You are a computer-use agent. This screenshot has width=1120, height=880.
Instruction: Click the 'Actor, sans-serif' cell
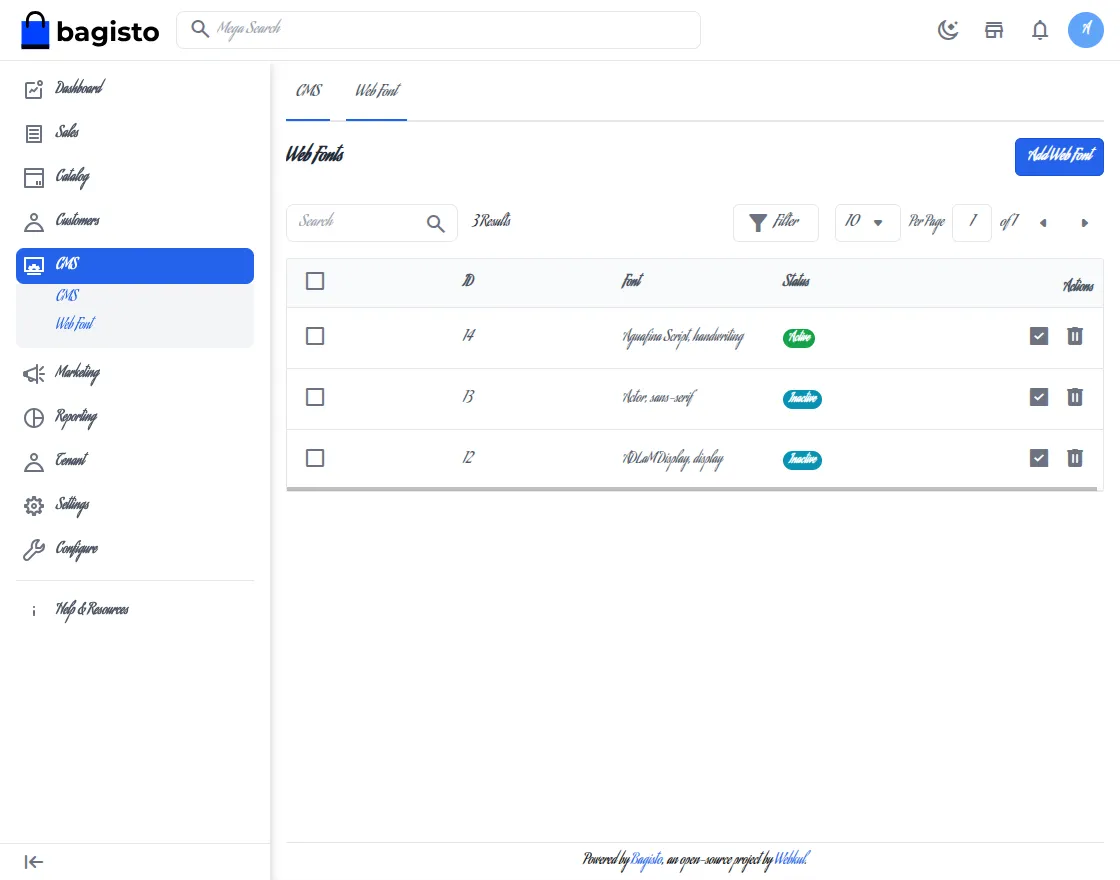coord(659,398)
